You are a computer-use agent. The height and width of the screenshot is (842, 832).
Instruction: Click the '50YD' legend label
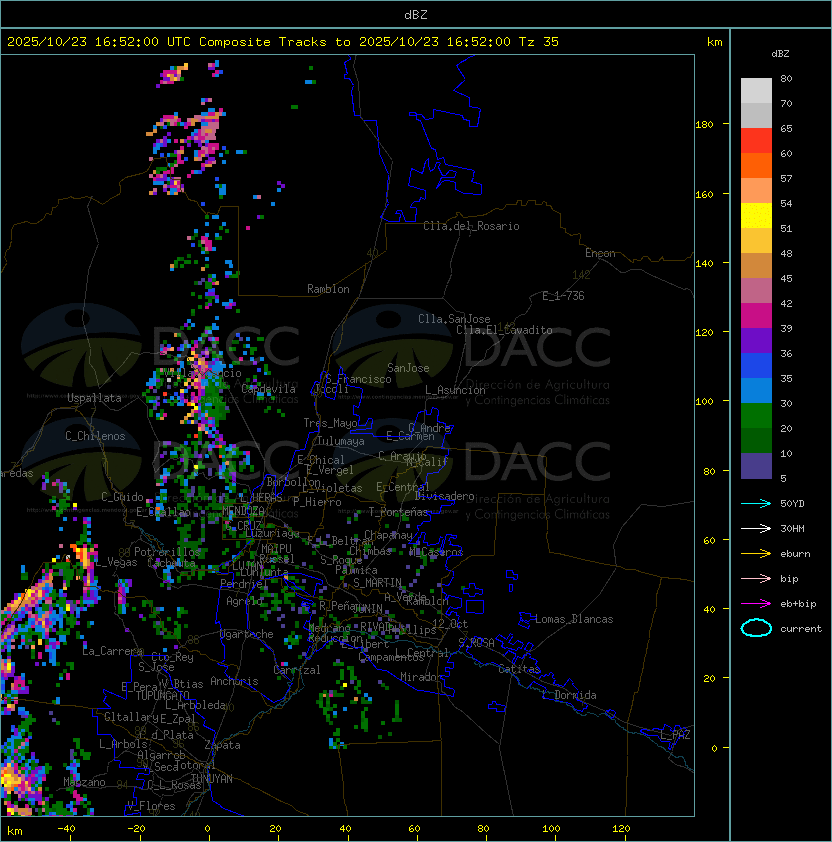pos(792,503)
